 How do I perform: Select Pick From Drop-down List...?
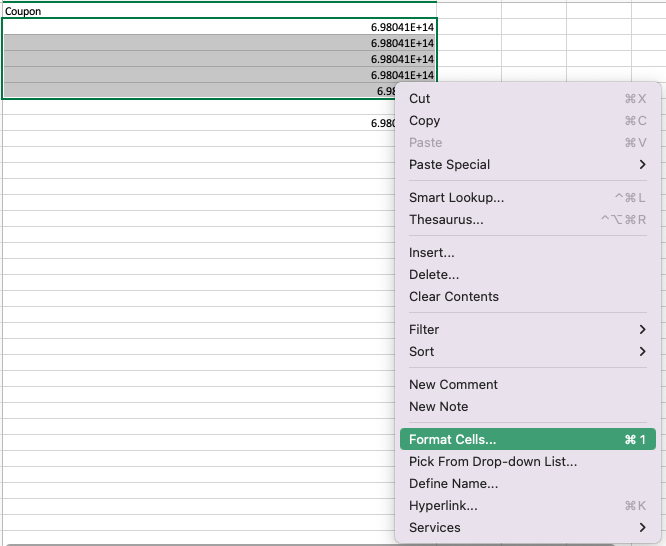click(492, 462)
